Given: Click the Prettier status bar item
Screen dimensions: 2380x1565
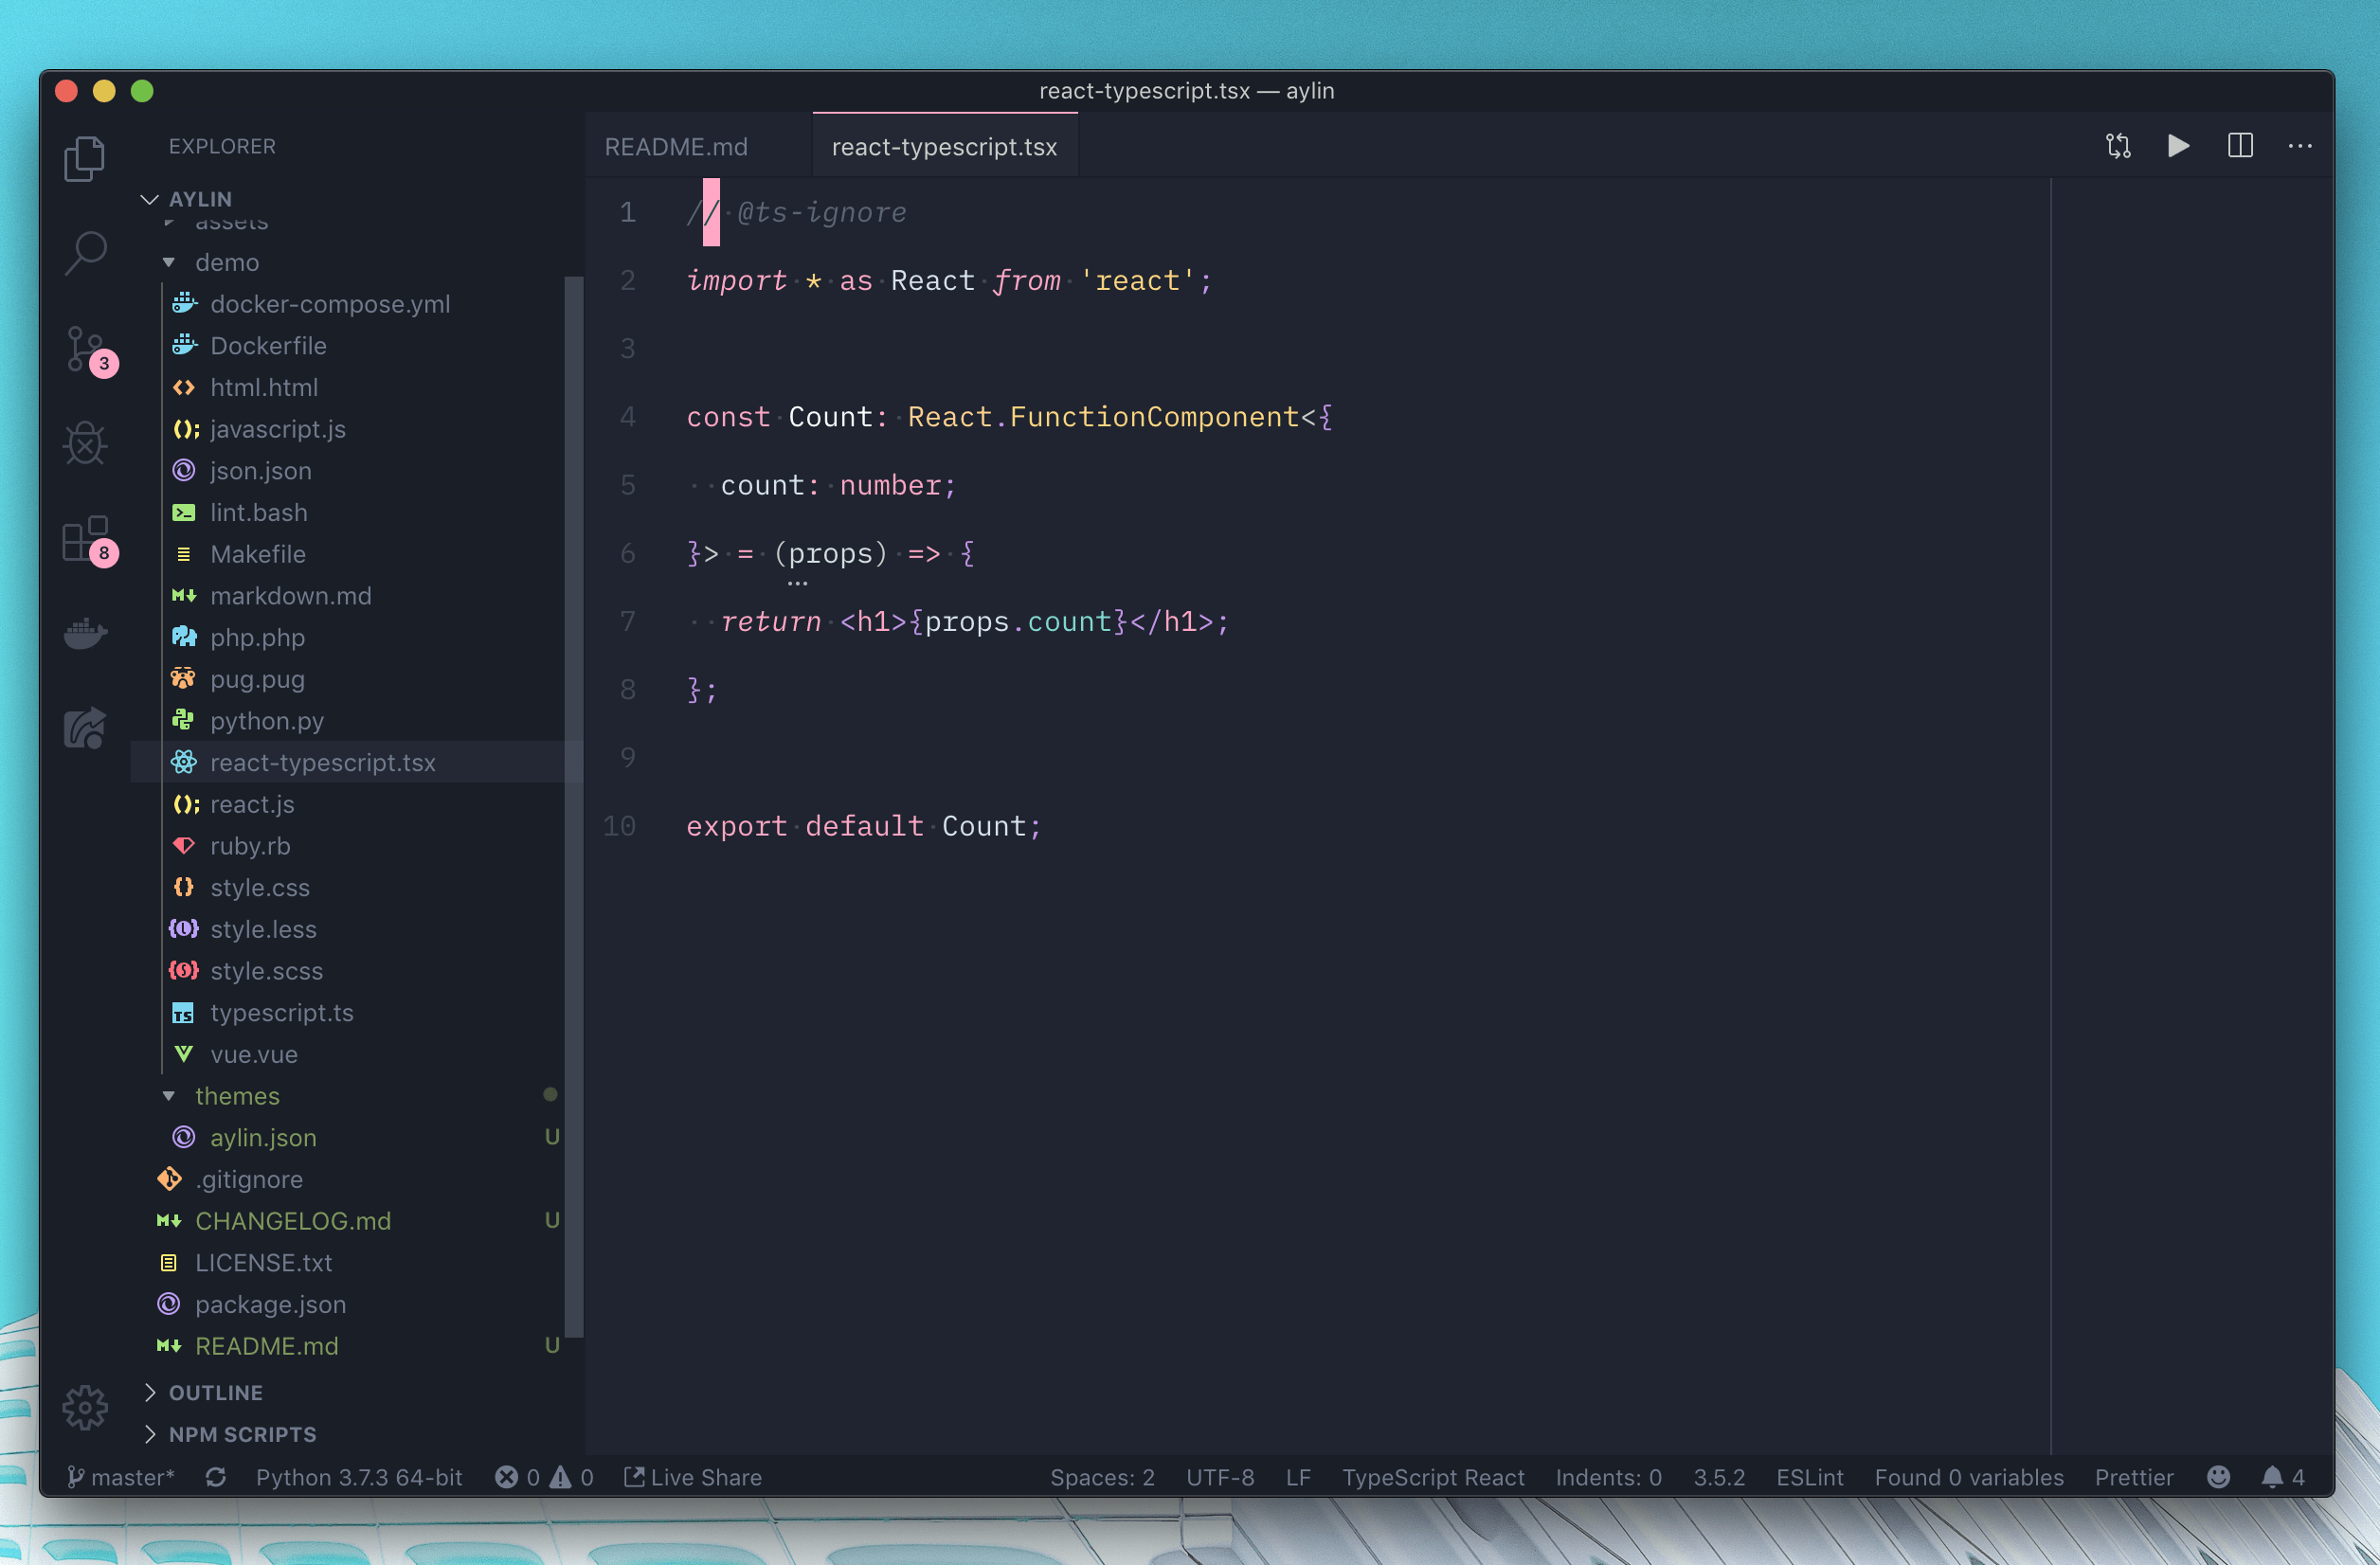Looking at the screenshot, I should tap(2133, 1477).
